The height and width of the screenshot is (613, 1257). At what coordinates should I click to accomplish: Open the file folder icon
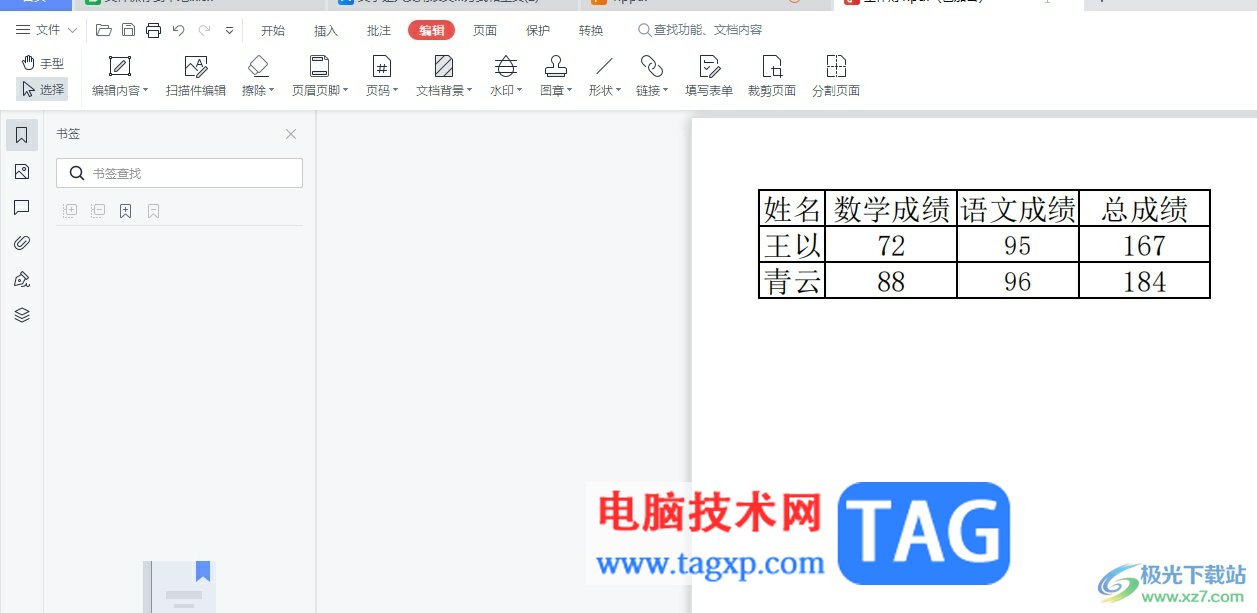[x=104, y=30]
